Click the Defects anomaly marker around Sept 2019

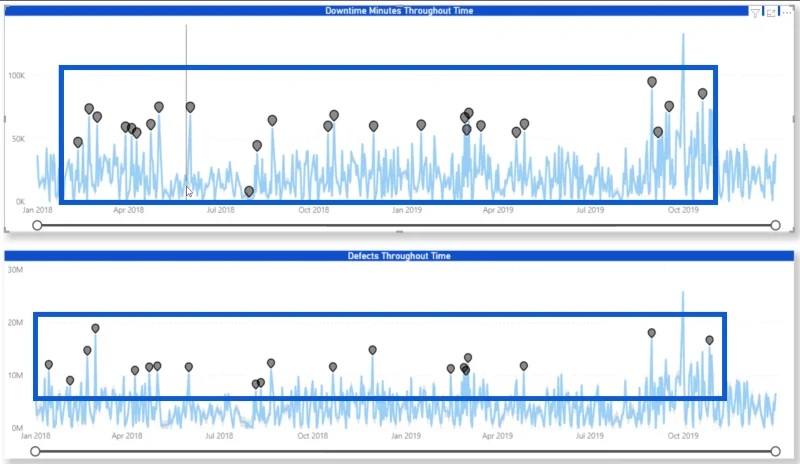pyautogui.click(x=652, y=333)
